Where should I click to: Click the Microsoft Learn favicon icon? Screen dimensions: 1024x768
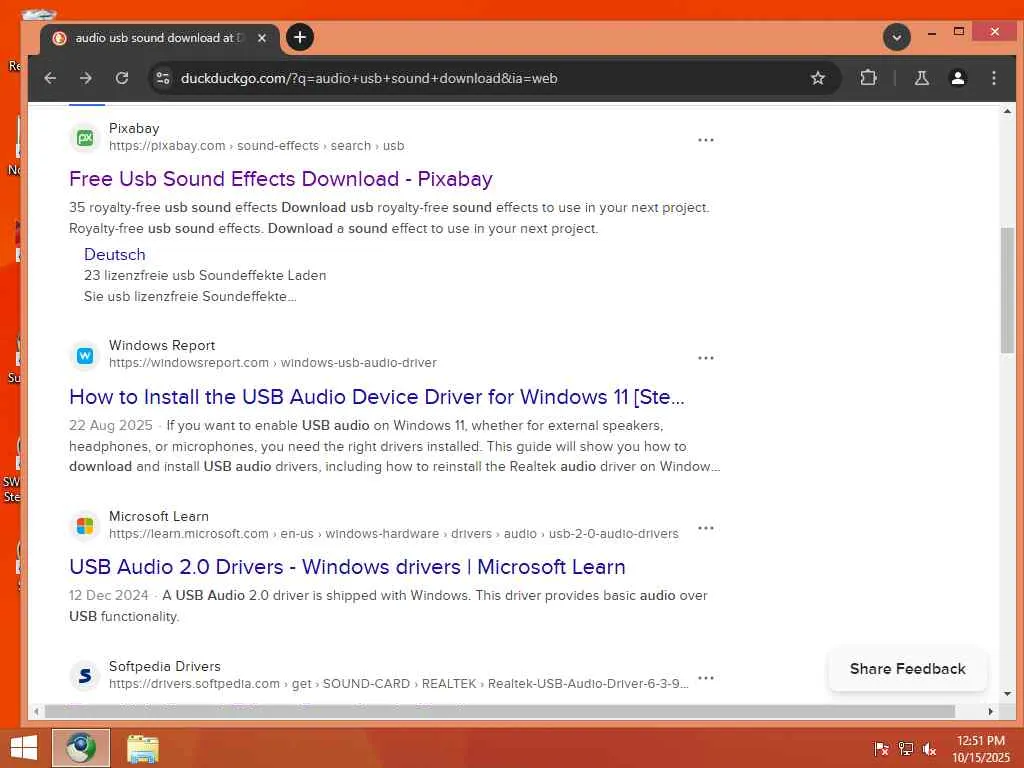tap(85, 526)
